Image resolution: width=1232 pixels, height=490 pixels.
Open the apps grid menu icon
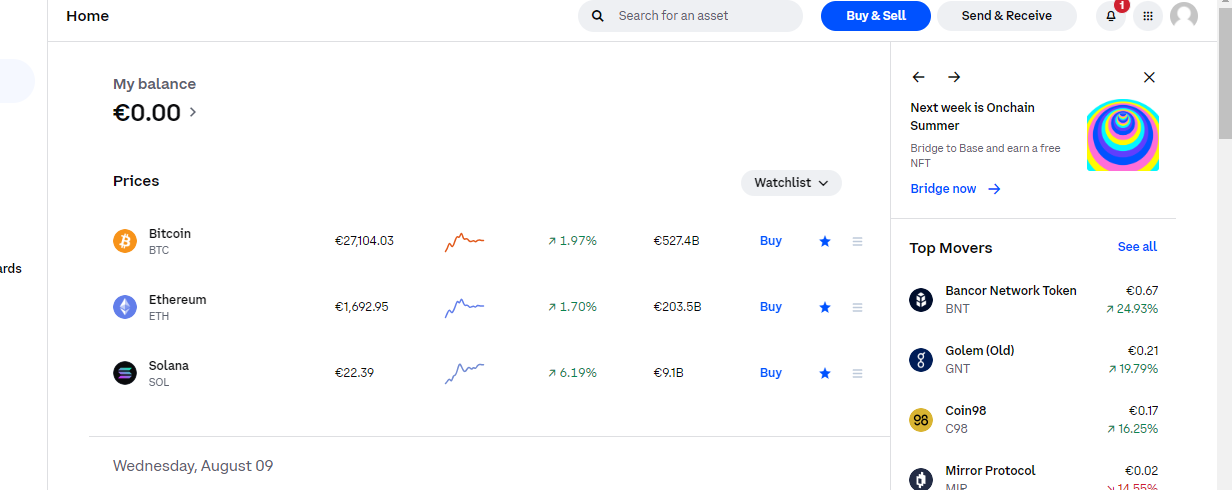click(1147, 16)
